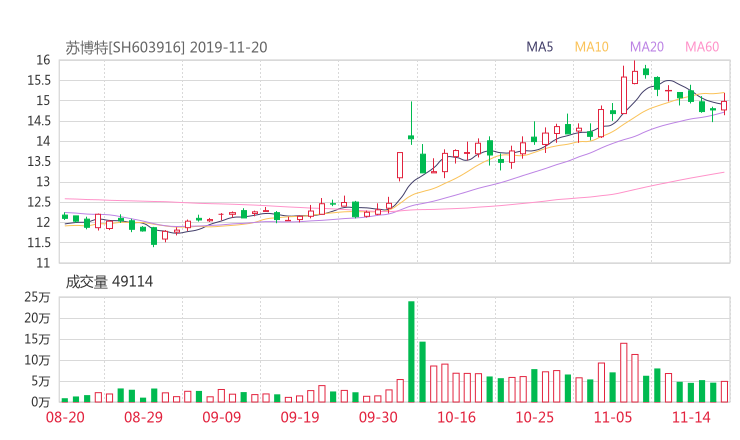Viewport: 740px width, 440px height.
Task: Click the 09-19 date label
Action: (300, 417)
